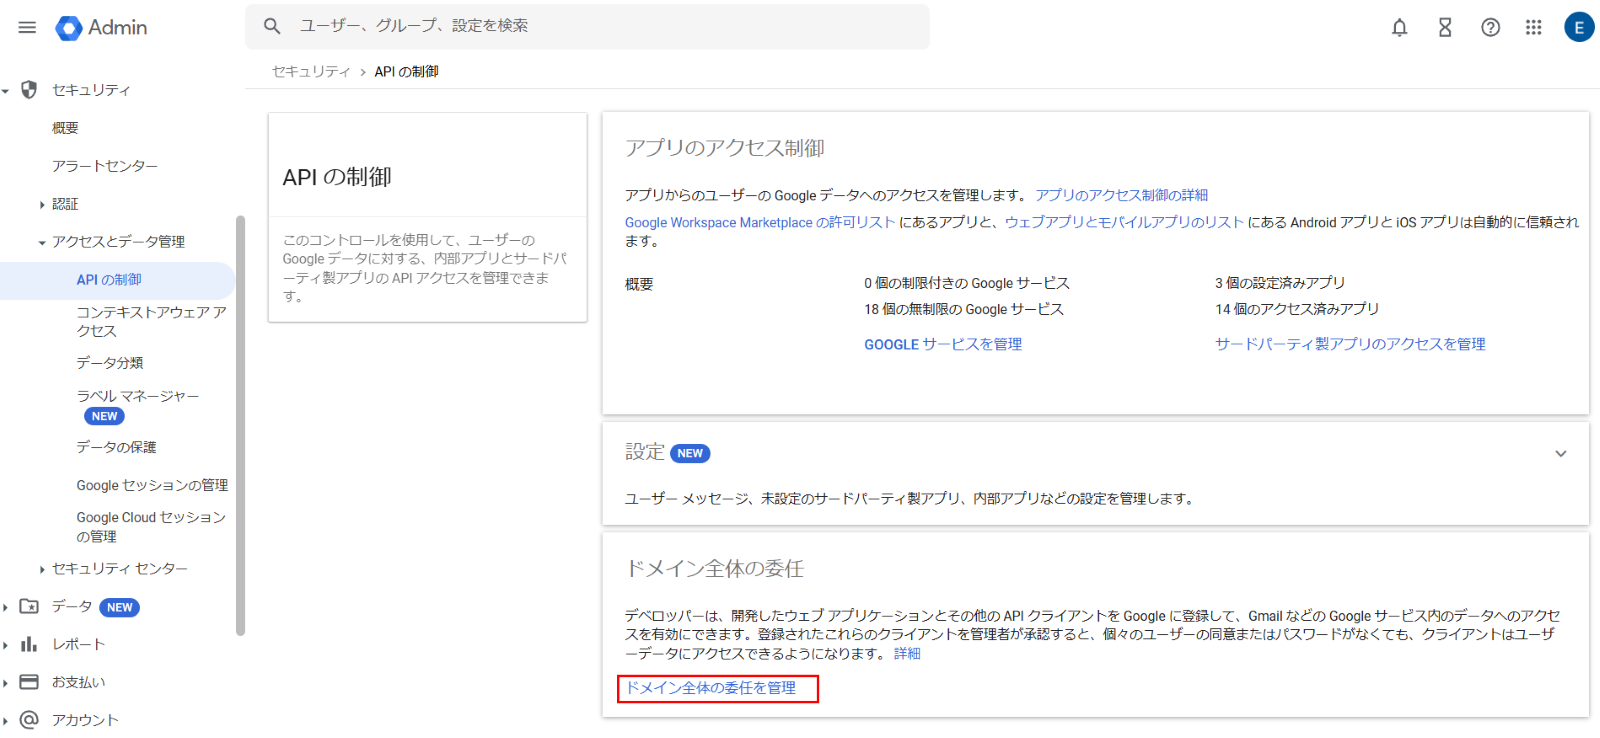Open 詳細 link in domain delegation
Screen dimensions: 1600x738
click(907, 653)
